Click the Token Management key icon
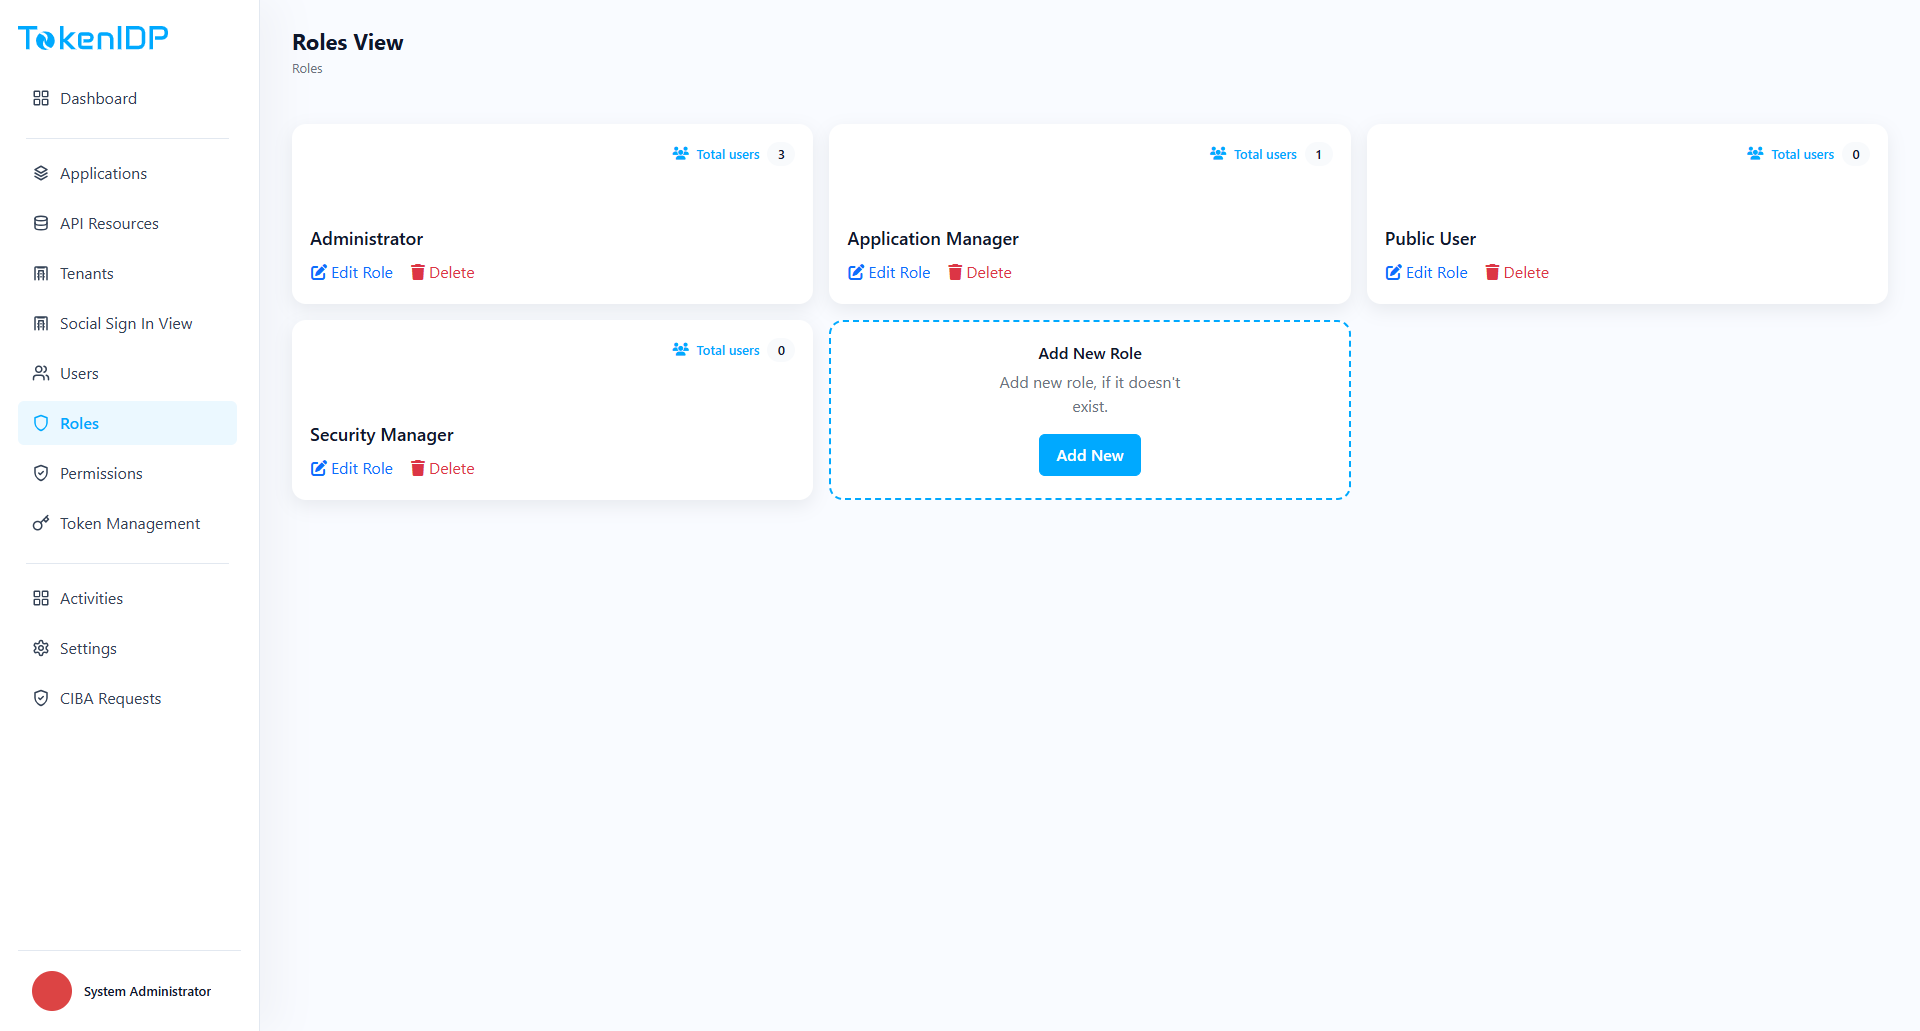This screenshot has width=1920, height=1031. (x=41, y=523)
